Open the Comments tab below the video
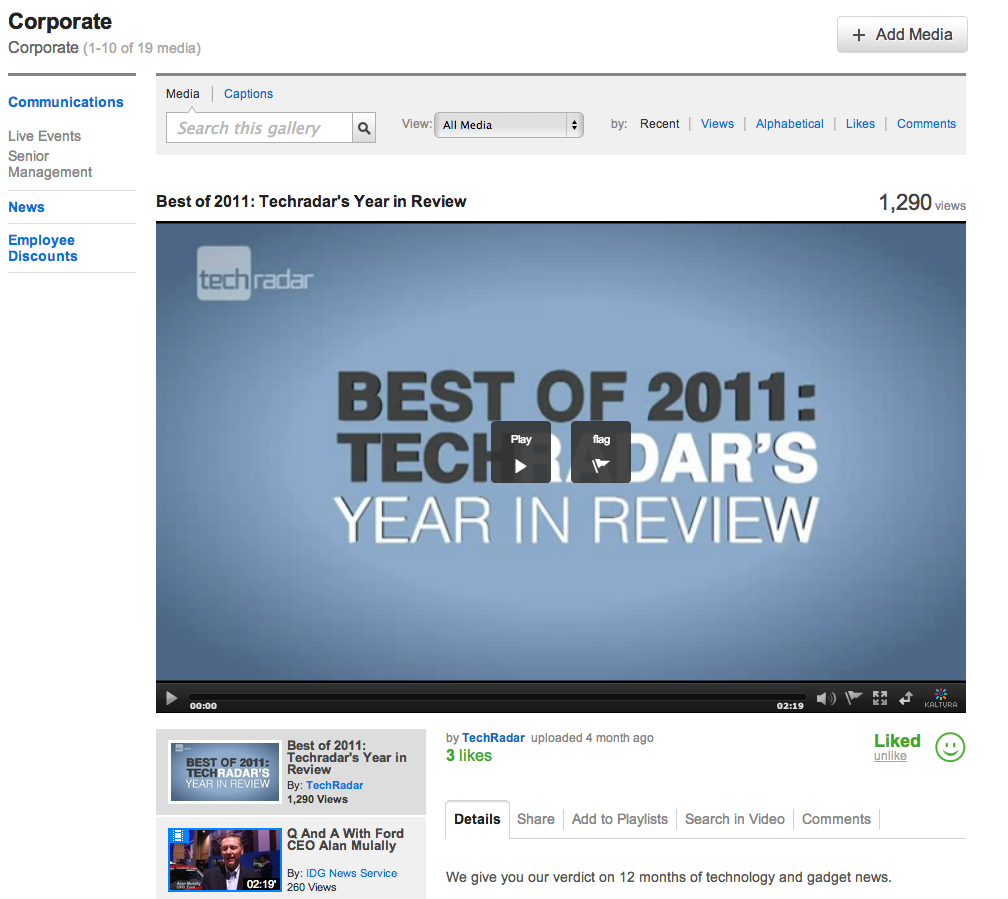The width and height of the screenshot is (1008, 899). click(836, 819)
